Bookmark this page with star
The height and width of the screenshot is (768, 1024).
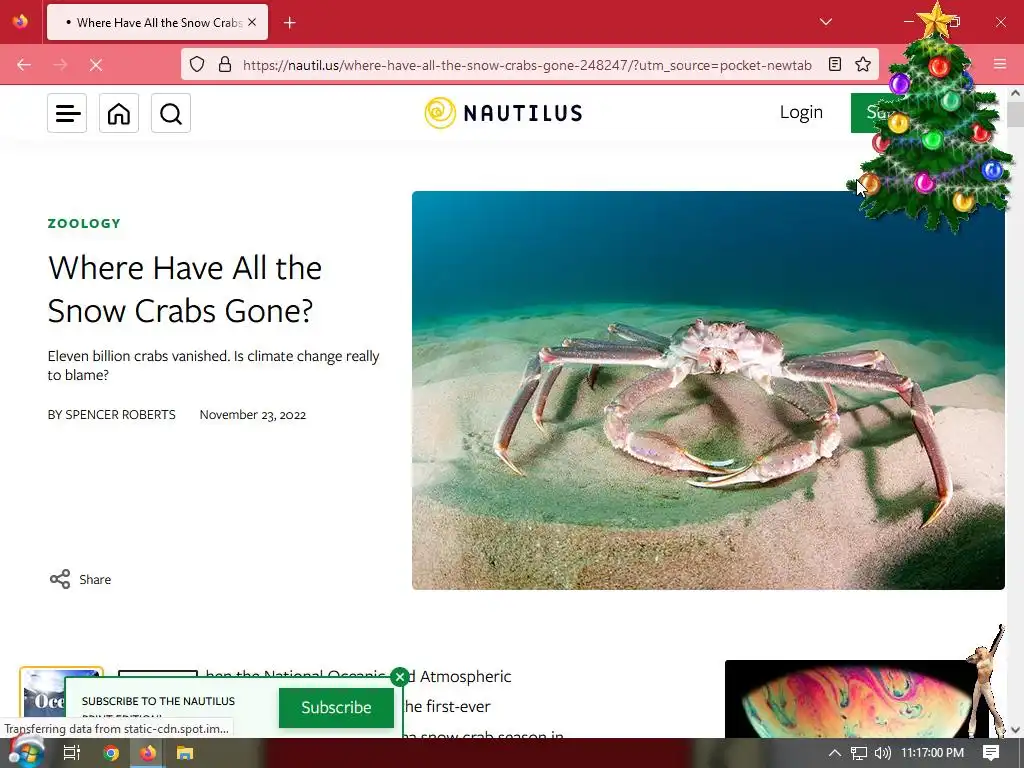(863, 64)
